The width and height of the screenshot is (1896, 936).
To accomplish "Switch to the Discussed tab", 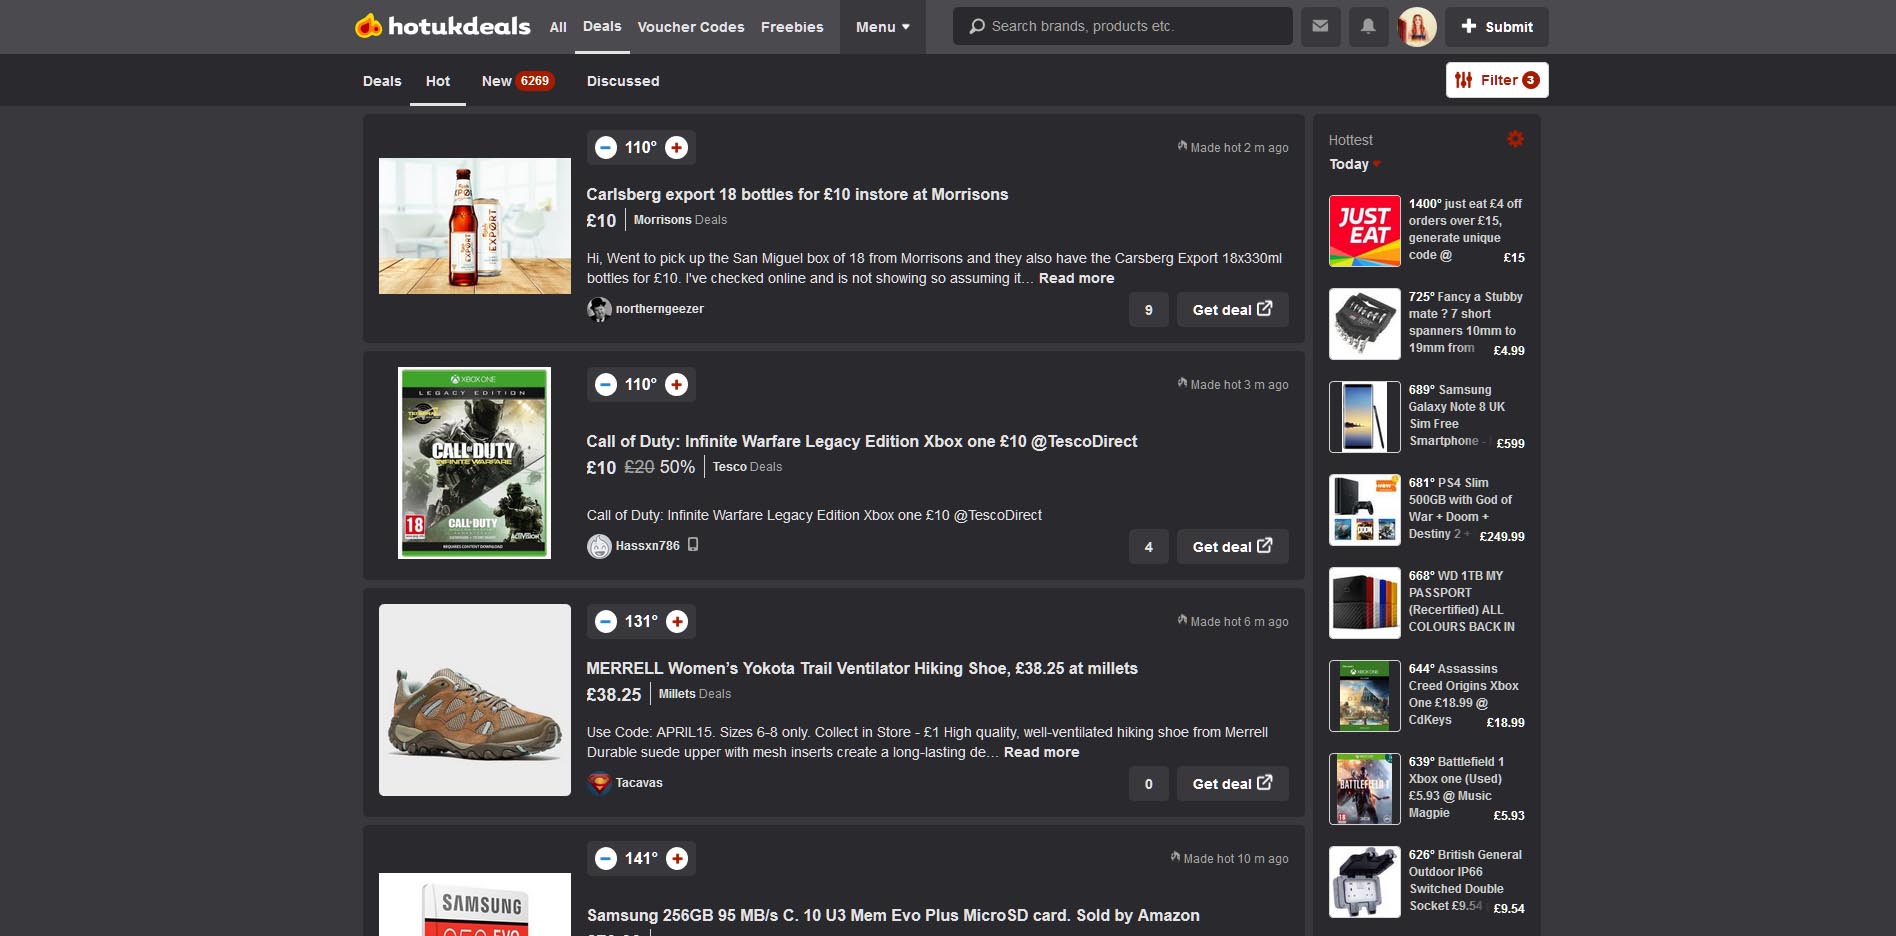I will (x=622, y=81).
